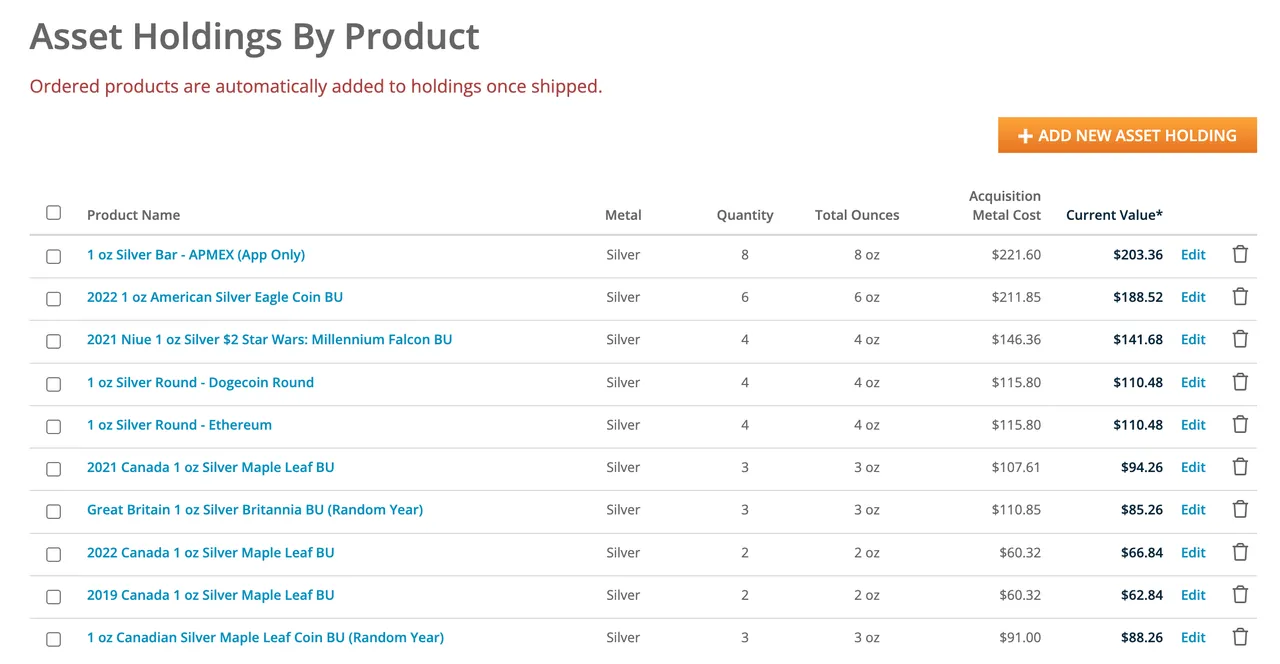This screenshot has height=664, width=1280.
Task: Delete the 2019 Canada Maple Leaf holding
Action: (1240, 595)
